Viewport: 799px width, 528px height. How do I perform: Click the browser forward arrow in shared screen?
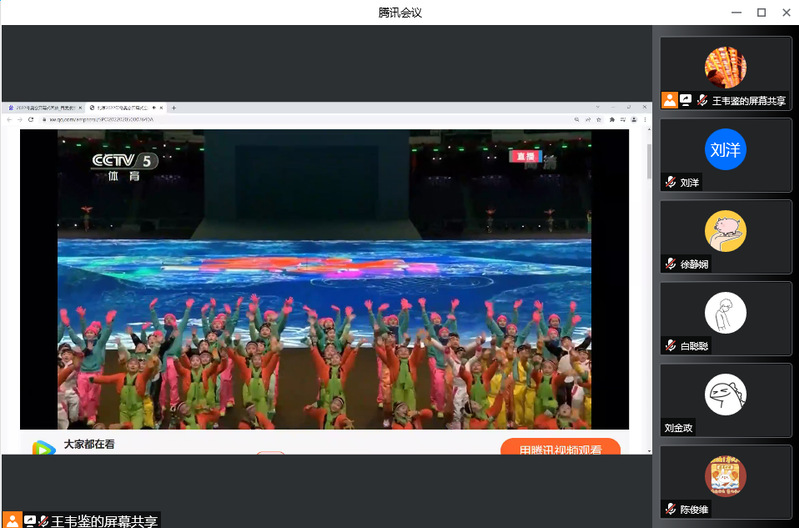pos(19,119)
